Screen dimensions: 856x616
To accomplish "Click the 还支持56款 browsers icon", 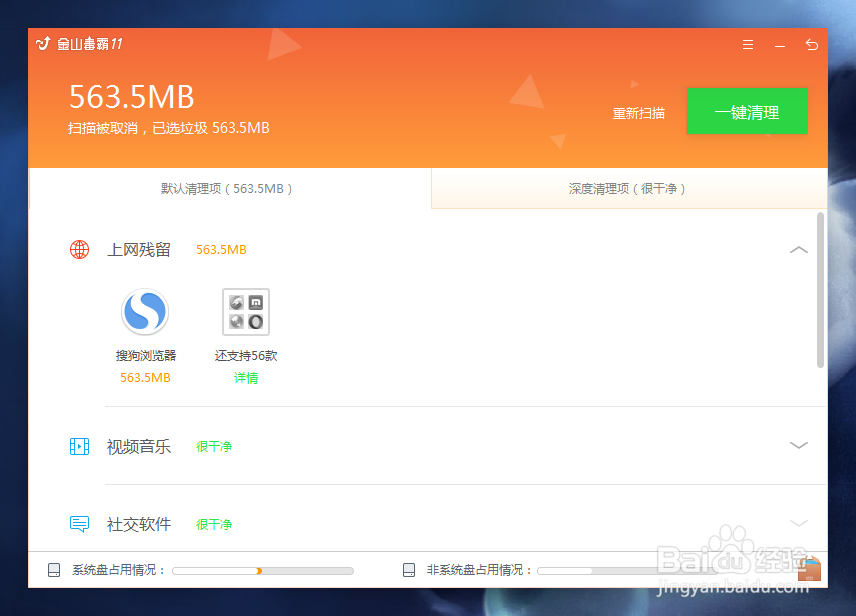I will pyautogui.click(x=246, y=311).
